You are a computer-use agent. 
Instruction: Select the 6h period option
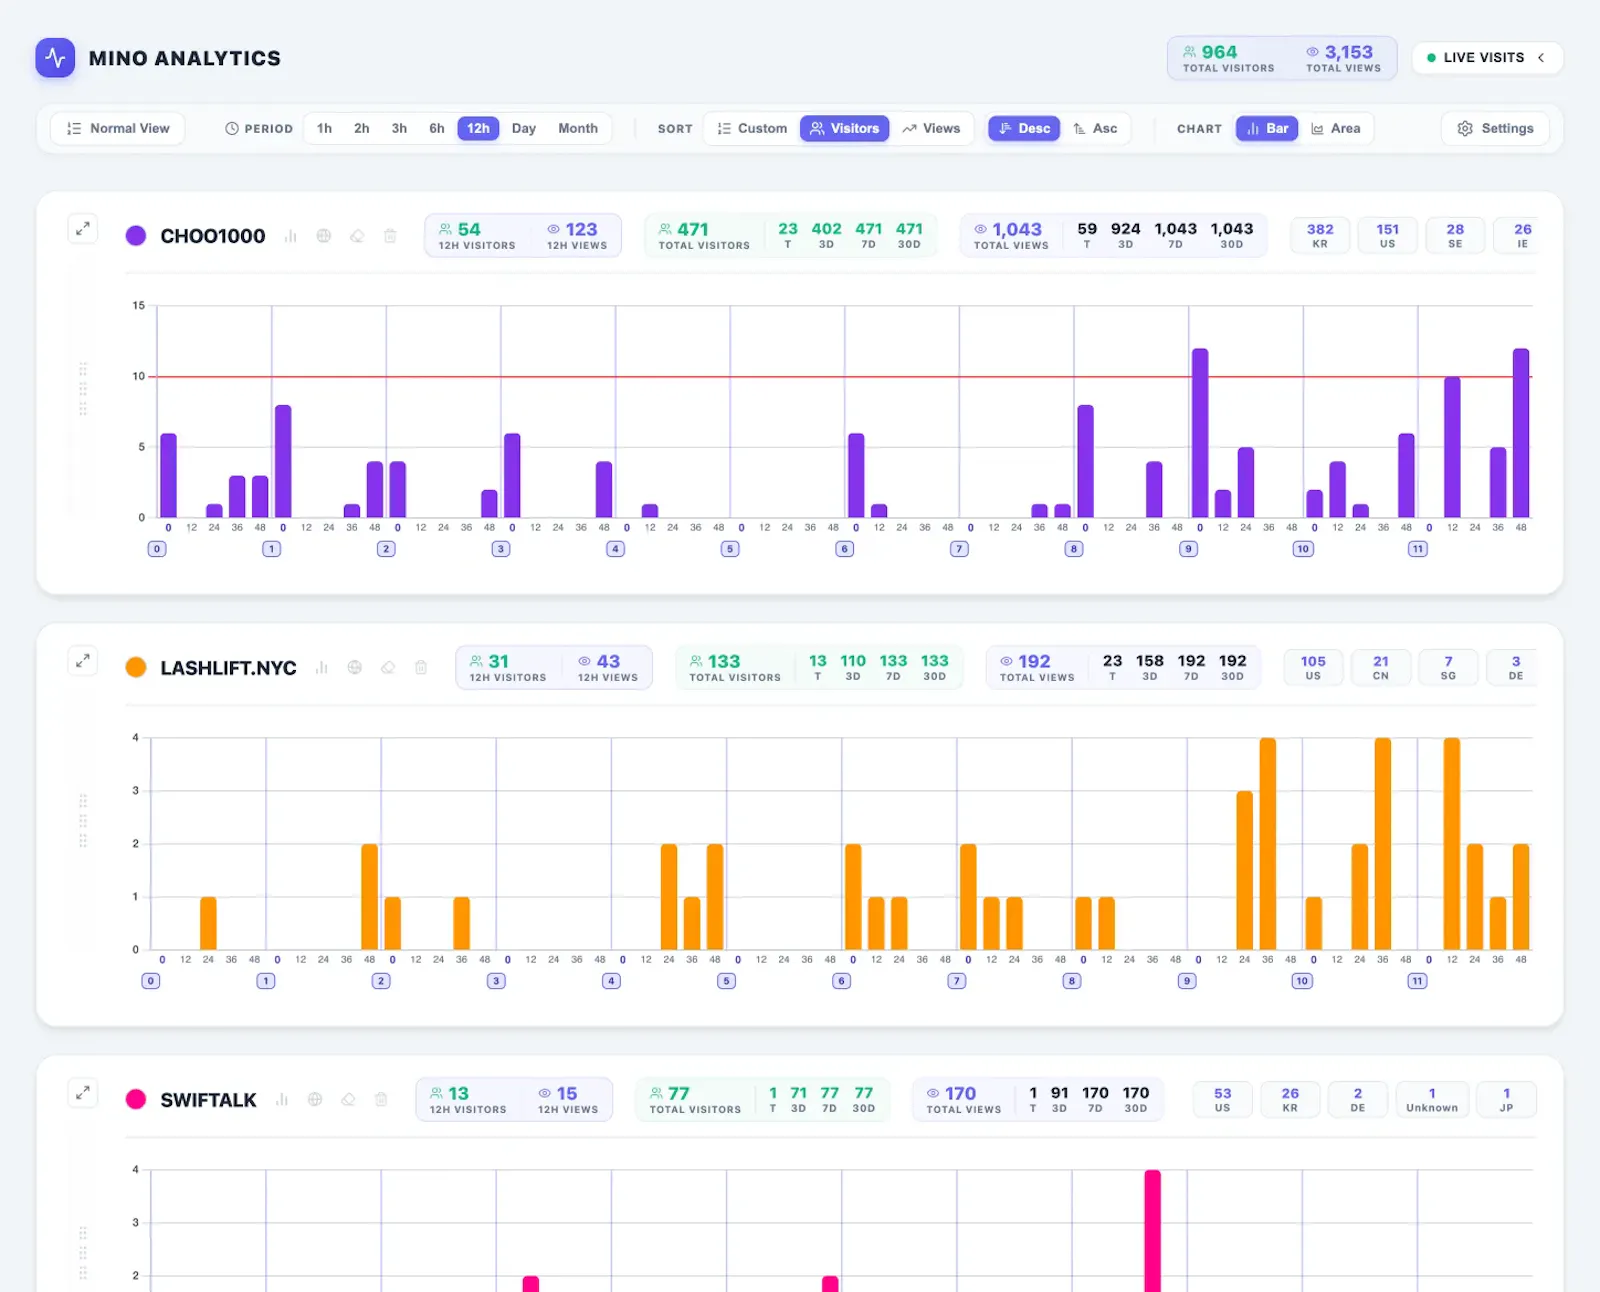click(437, 129)
